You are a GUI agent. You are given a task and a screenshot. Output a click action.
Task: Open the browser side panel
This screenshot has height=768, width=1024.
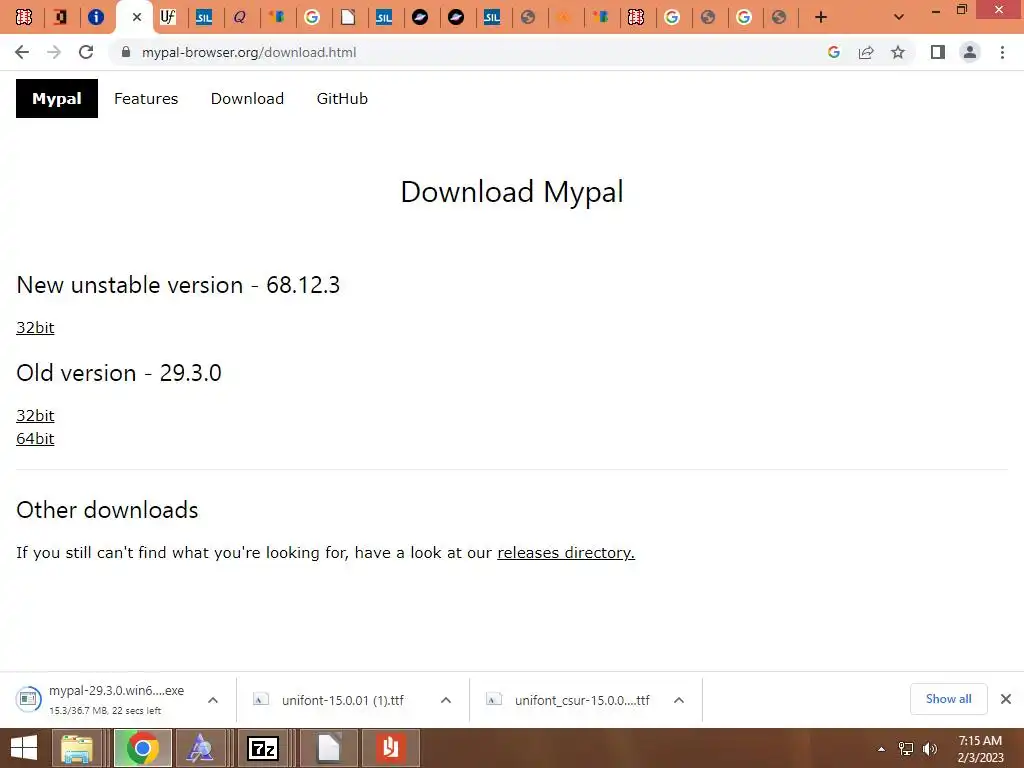tap(938, 52)
